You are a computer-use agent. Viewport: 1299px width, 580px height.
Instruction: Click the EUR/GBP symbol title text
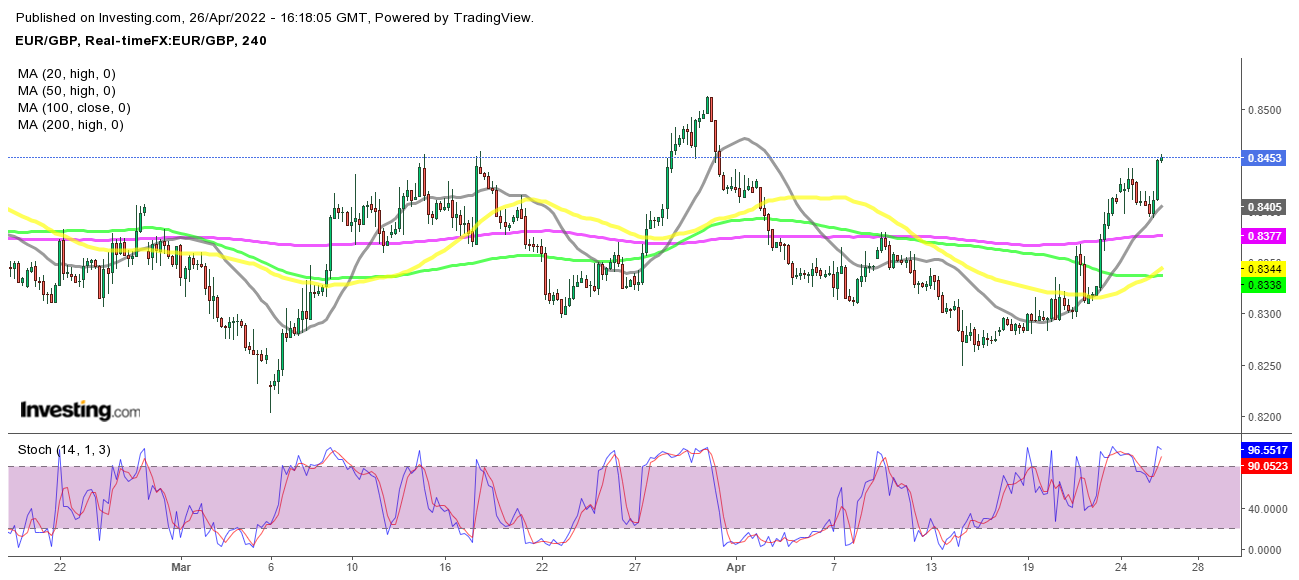(142, 40)
